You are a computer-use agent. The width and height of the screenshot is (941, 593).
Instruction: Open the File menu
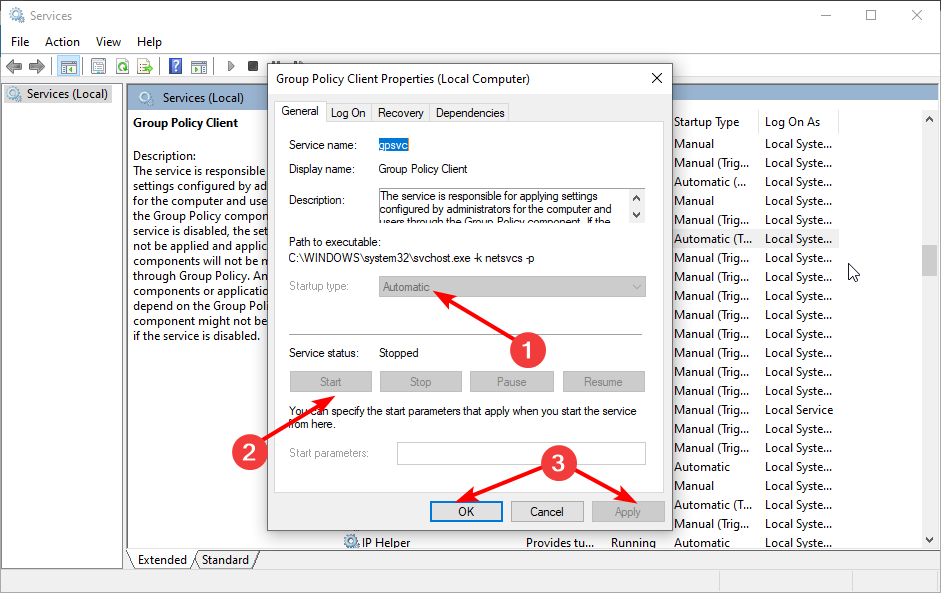(x=20, y=41)
